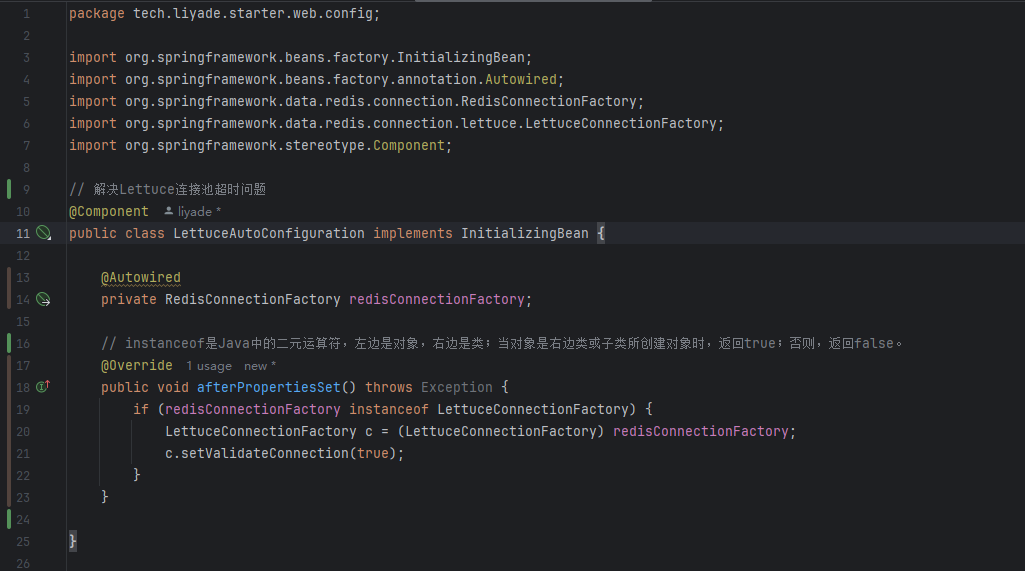Click the import of annotation.Autowired
This screenshot has width=1025, height=571.
point(316,79)
